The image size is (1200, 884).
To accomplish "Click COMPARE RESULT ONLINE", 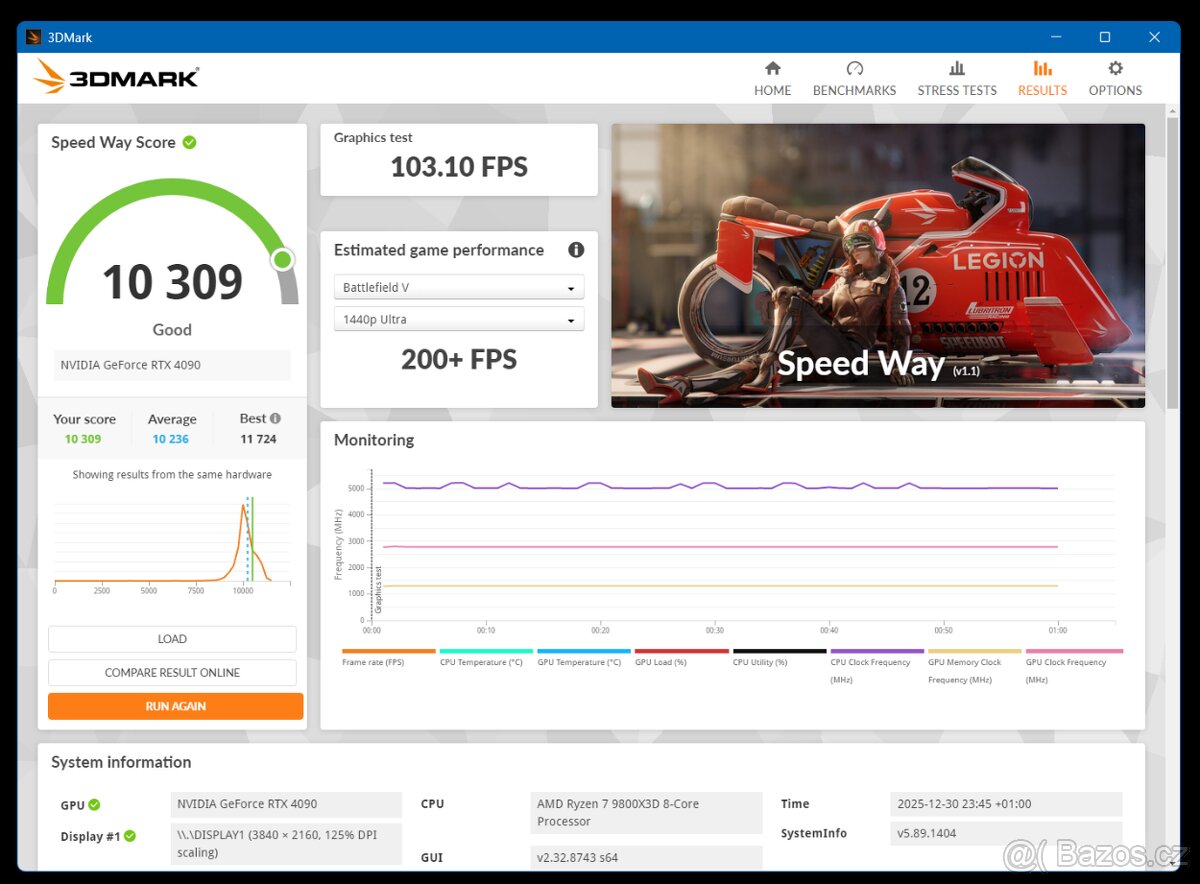I will (x=171, y=672).
